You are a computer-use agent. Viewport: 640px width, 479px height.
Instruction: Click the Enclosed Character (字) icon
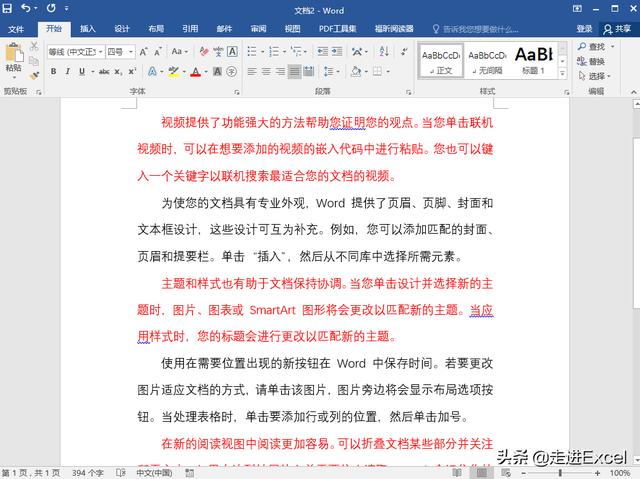(x=231, y=71)
